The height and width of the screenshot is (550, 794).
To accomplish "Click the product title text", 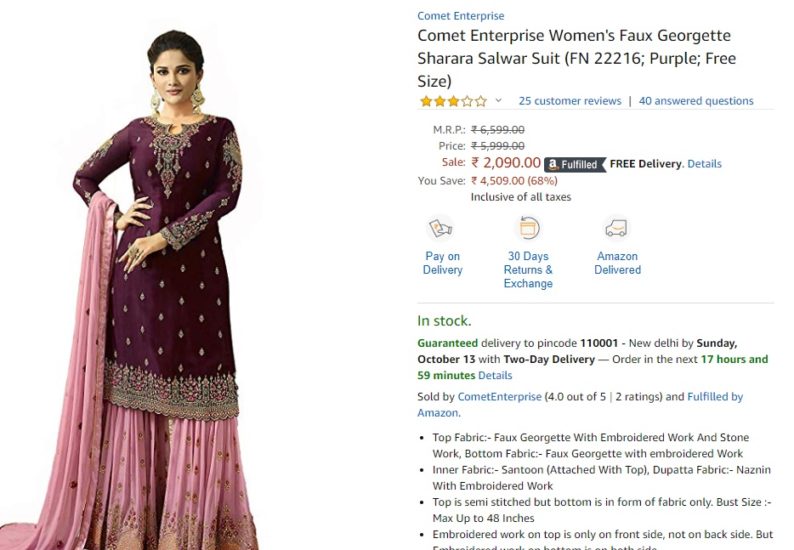I will click(x=576, y=58).
